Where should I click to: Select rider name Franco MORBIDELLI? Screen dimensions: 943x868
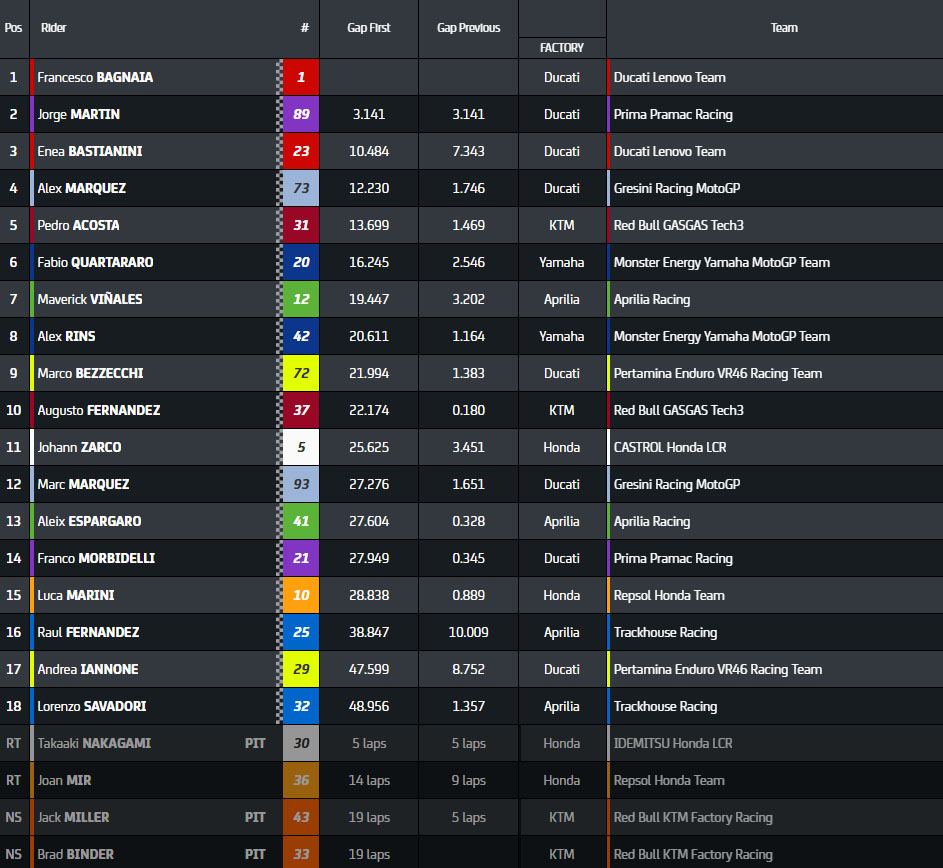(x=96, y=558)
